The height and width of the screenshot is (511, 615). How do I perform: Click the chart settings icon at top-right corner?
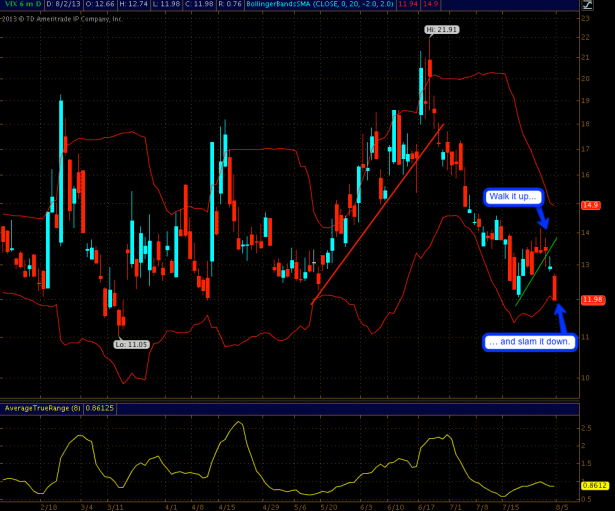587,6
